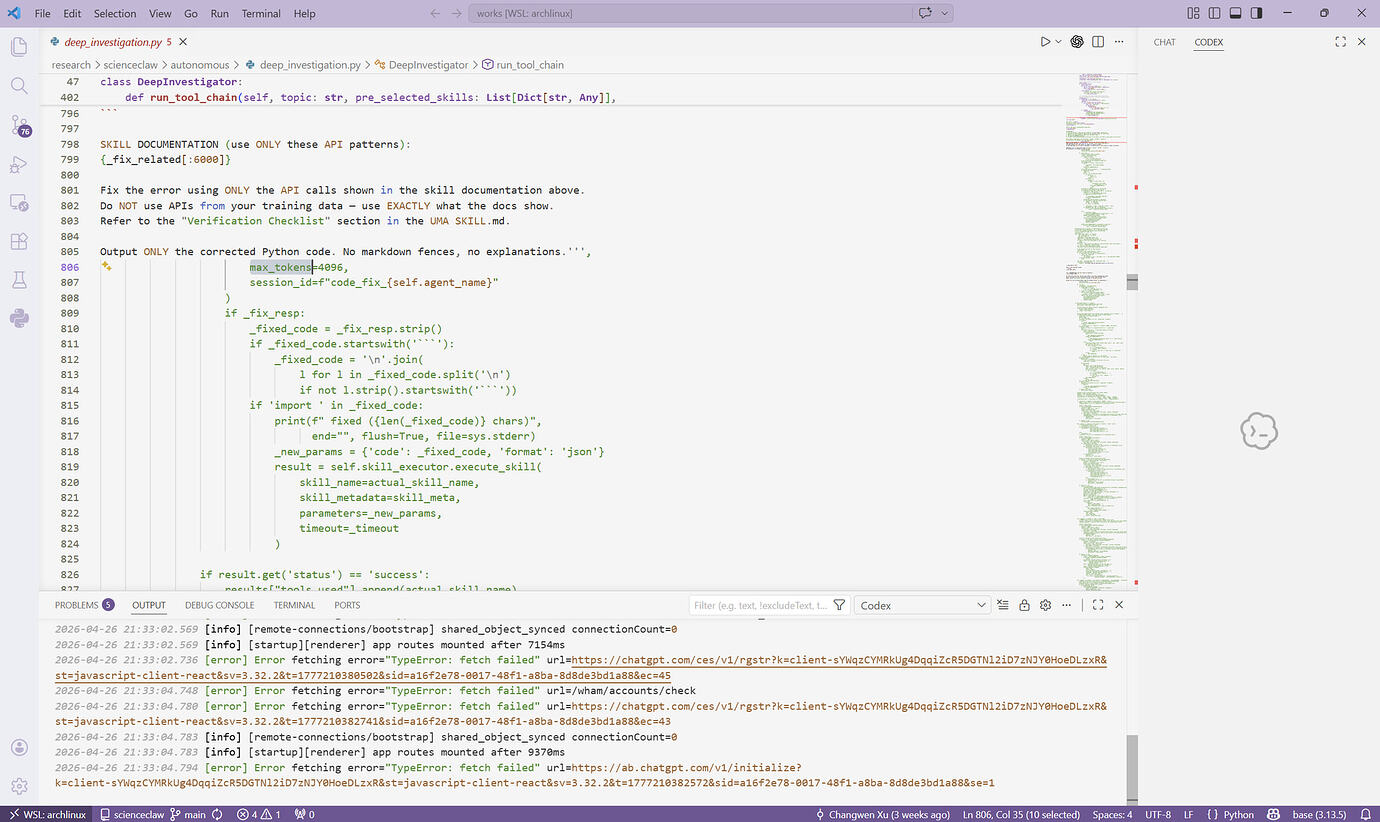Open Source Control with 76 pending changes
Viewport: 1380px width, 822px height.
coord(20,125)
